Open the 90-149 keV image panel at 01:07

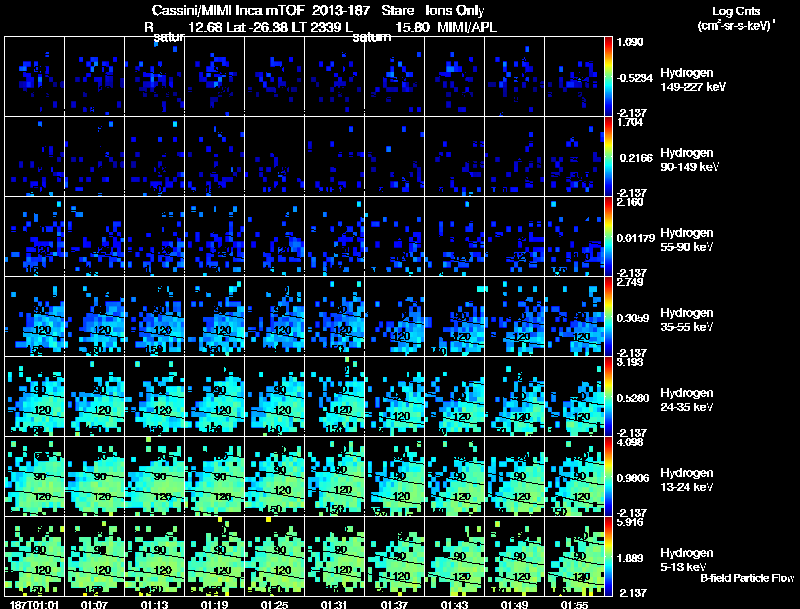tap(94, 157)
